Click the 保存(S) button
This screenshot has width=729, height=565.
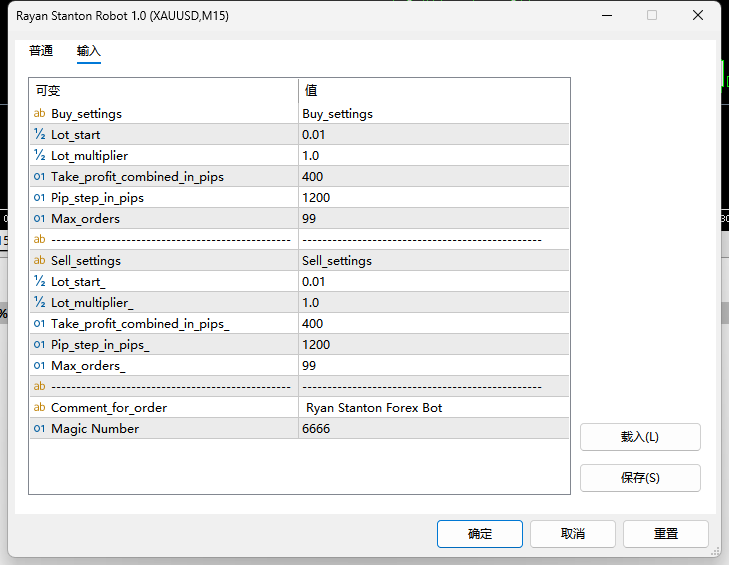[x=640, y=478]
